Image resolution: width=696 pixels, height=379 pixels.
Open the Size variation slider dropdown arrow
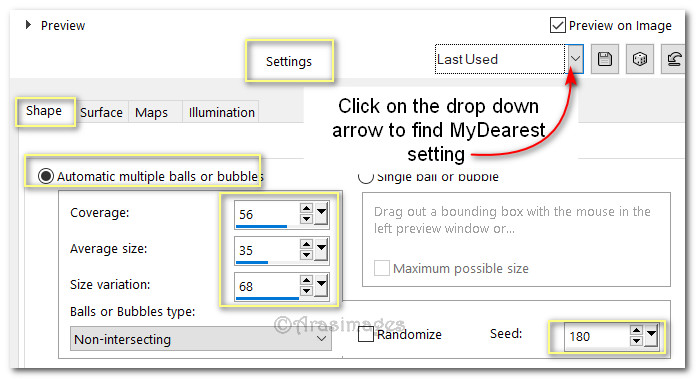(x=321, y=285)
